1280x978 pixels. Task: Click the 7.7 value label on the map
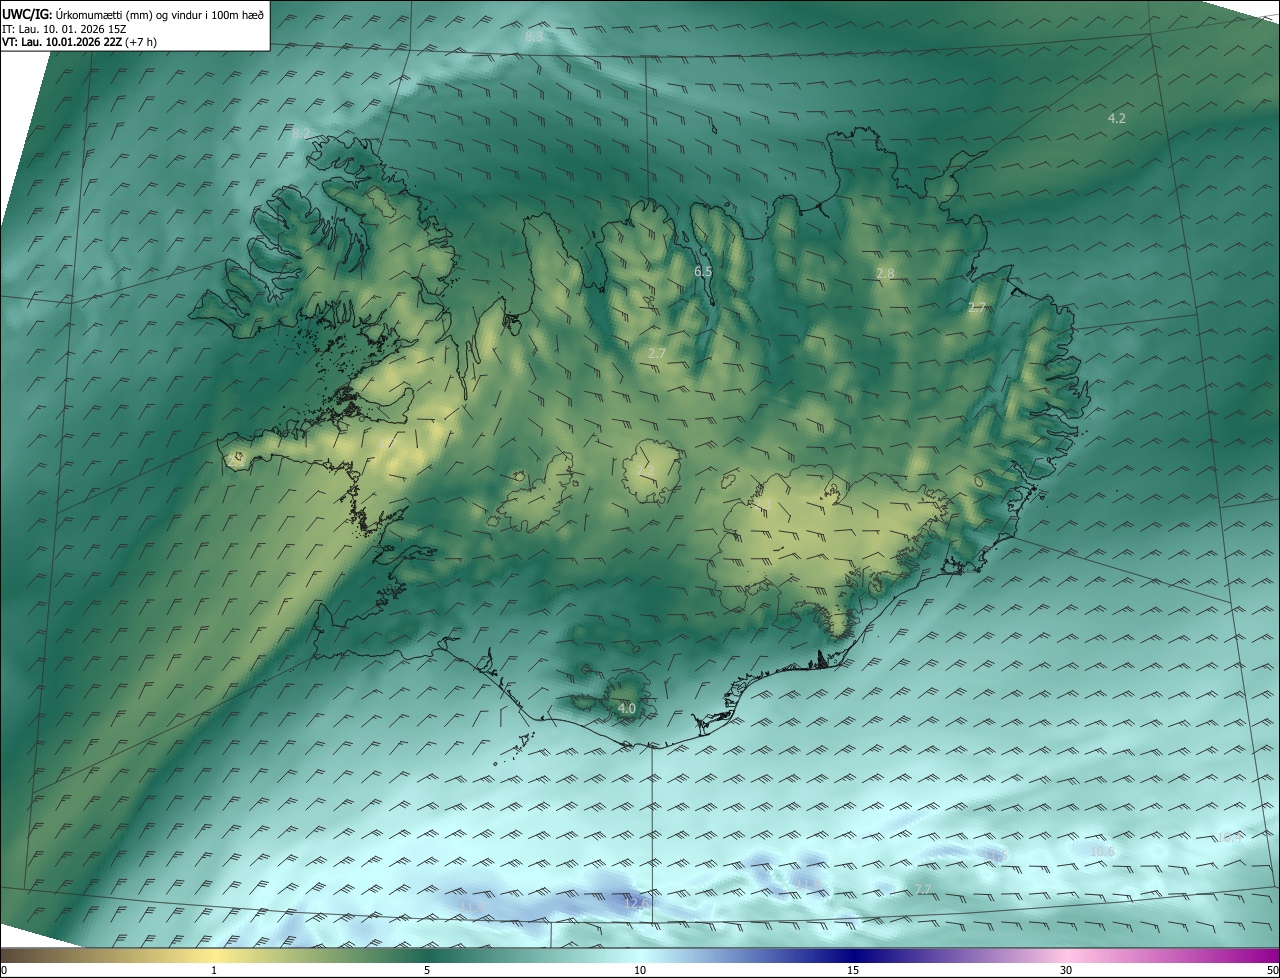pyautogui.click(x=923, y=889)
